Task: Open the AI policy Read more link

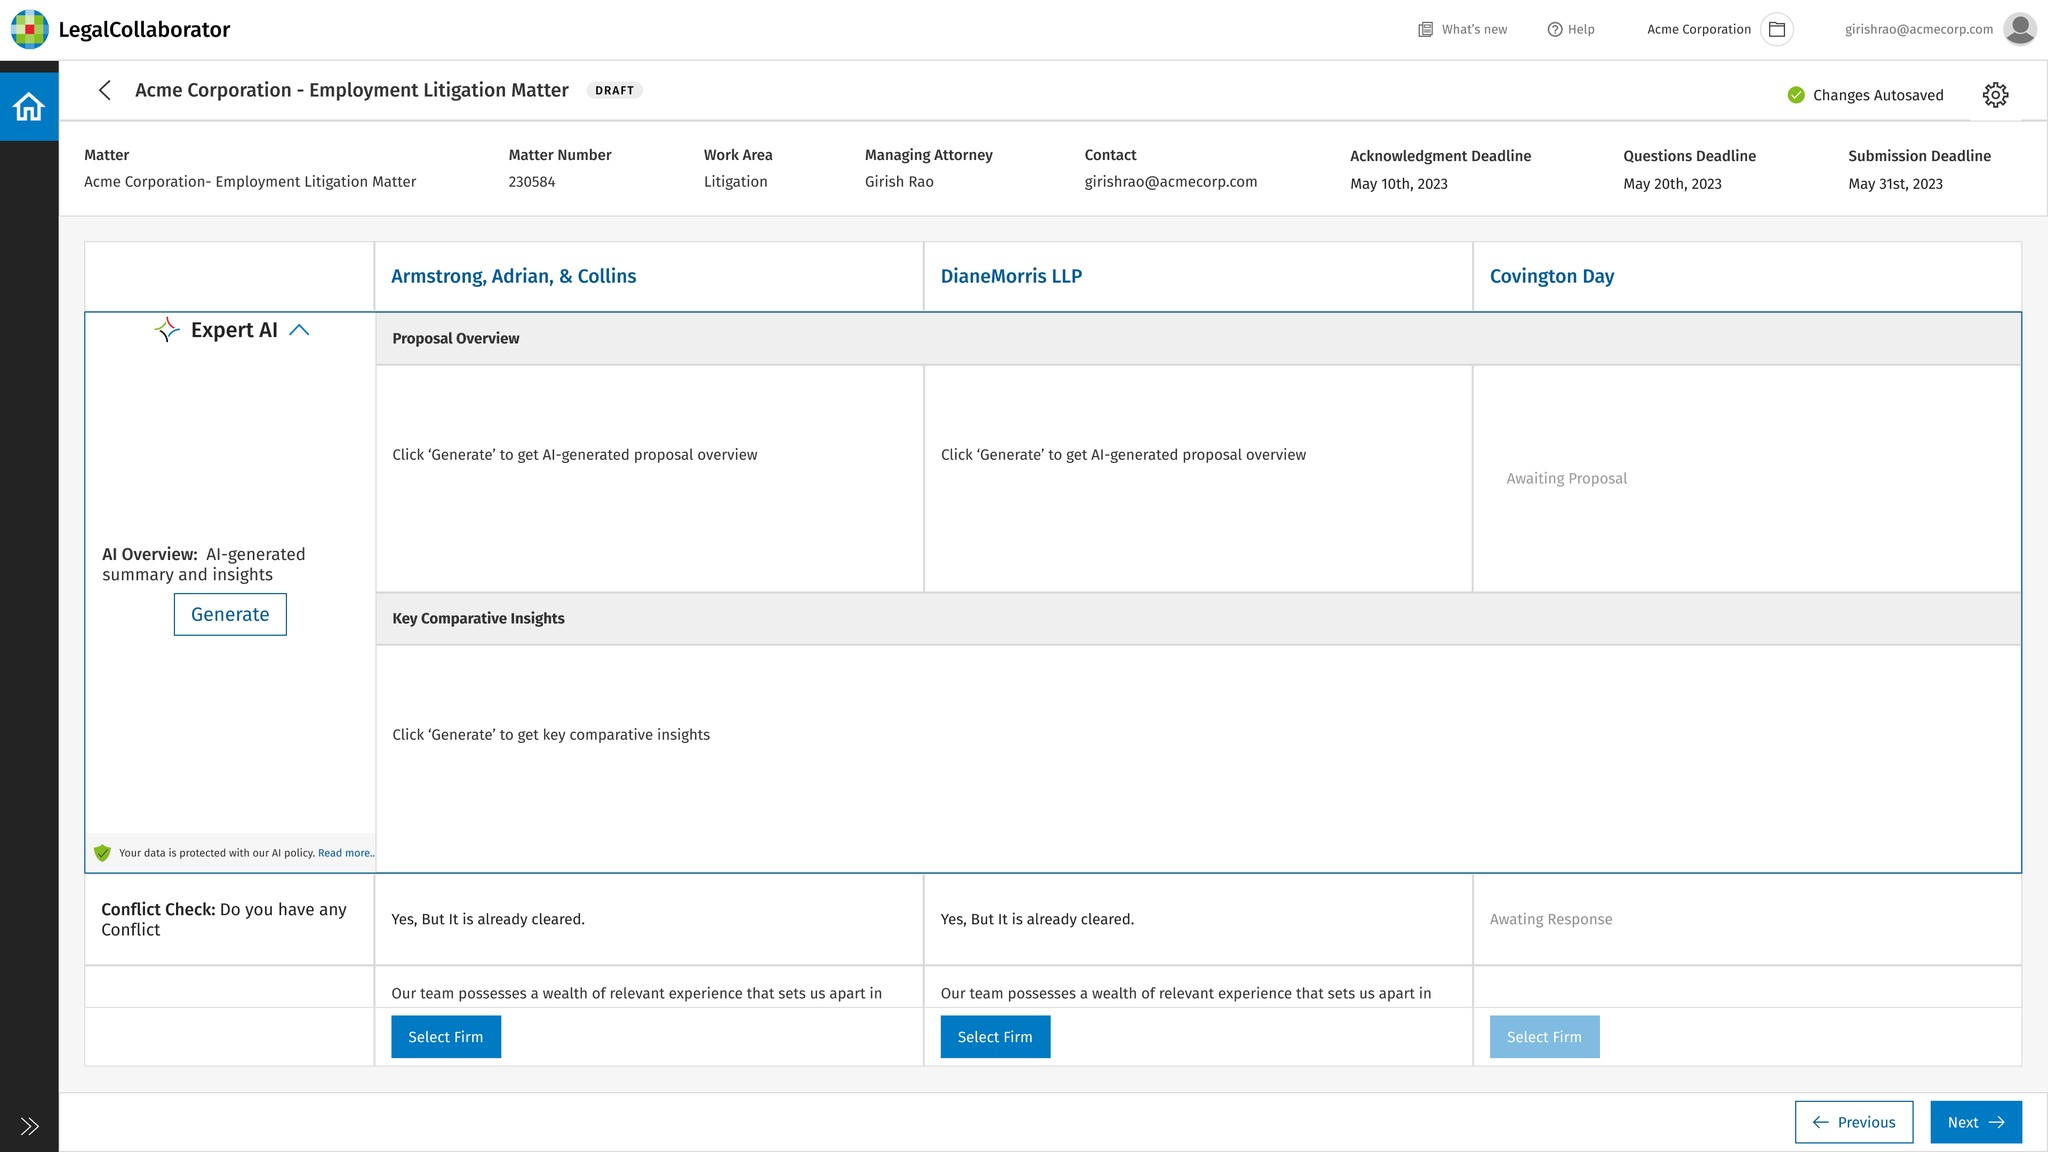Action: point(345,853)
